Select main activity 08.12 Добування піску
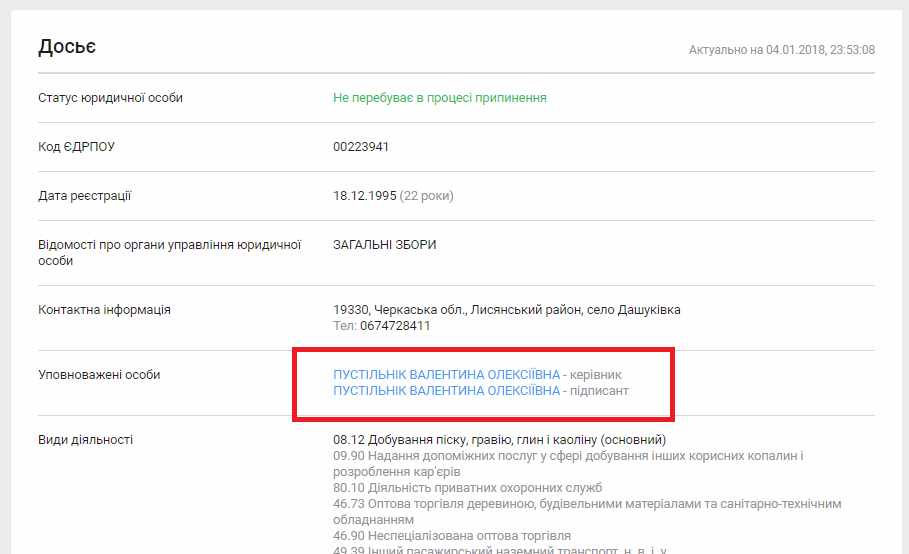Screen dimensions: 909x554 click(499, 440)
